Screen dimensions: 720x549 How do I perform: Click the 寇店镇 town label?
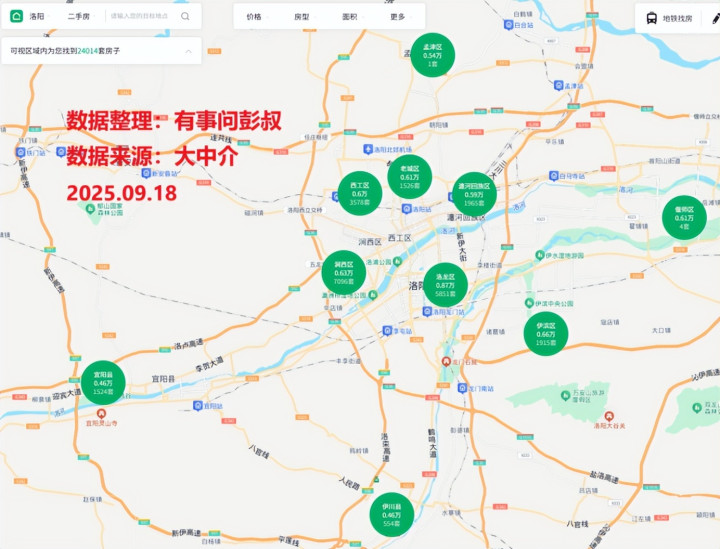coord(610,322)
